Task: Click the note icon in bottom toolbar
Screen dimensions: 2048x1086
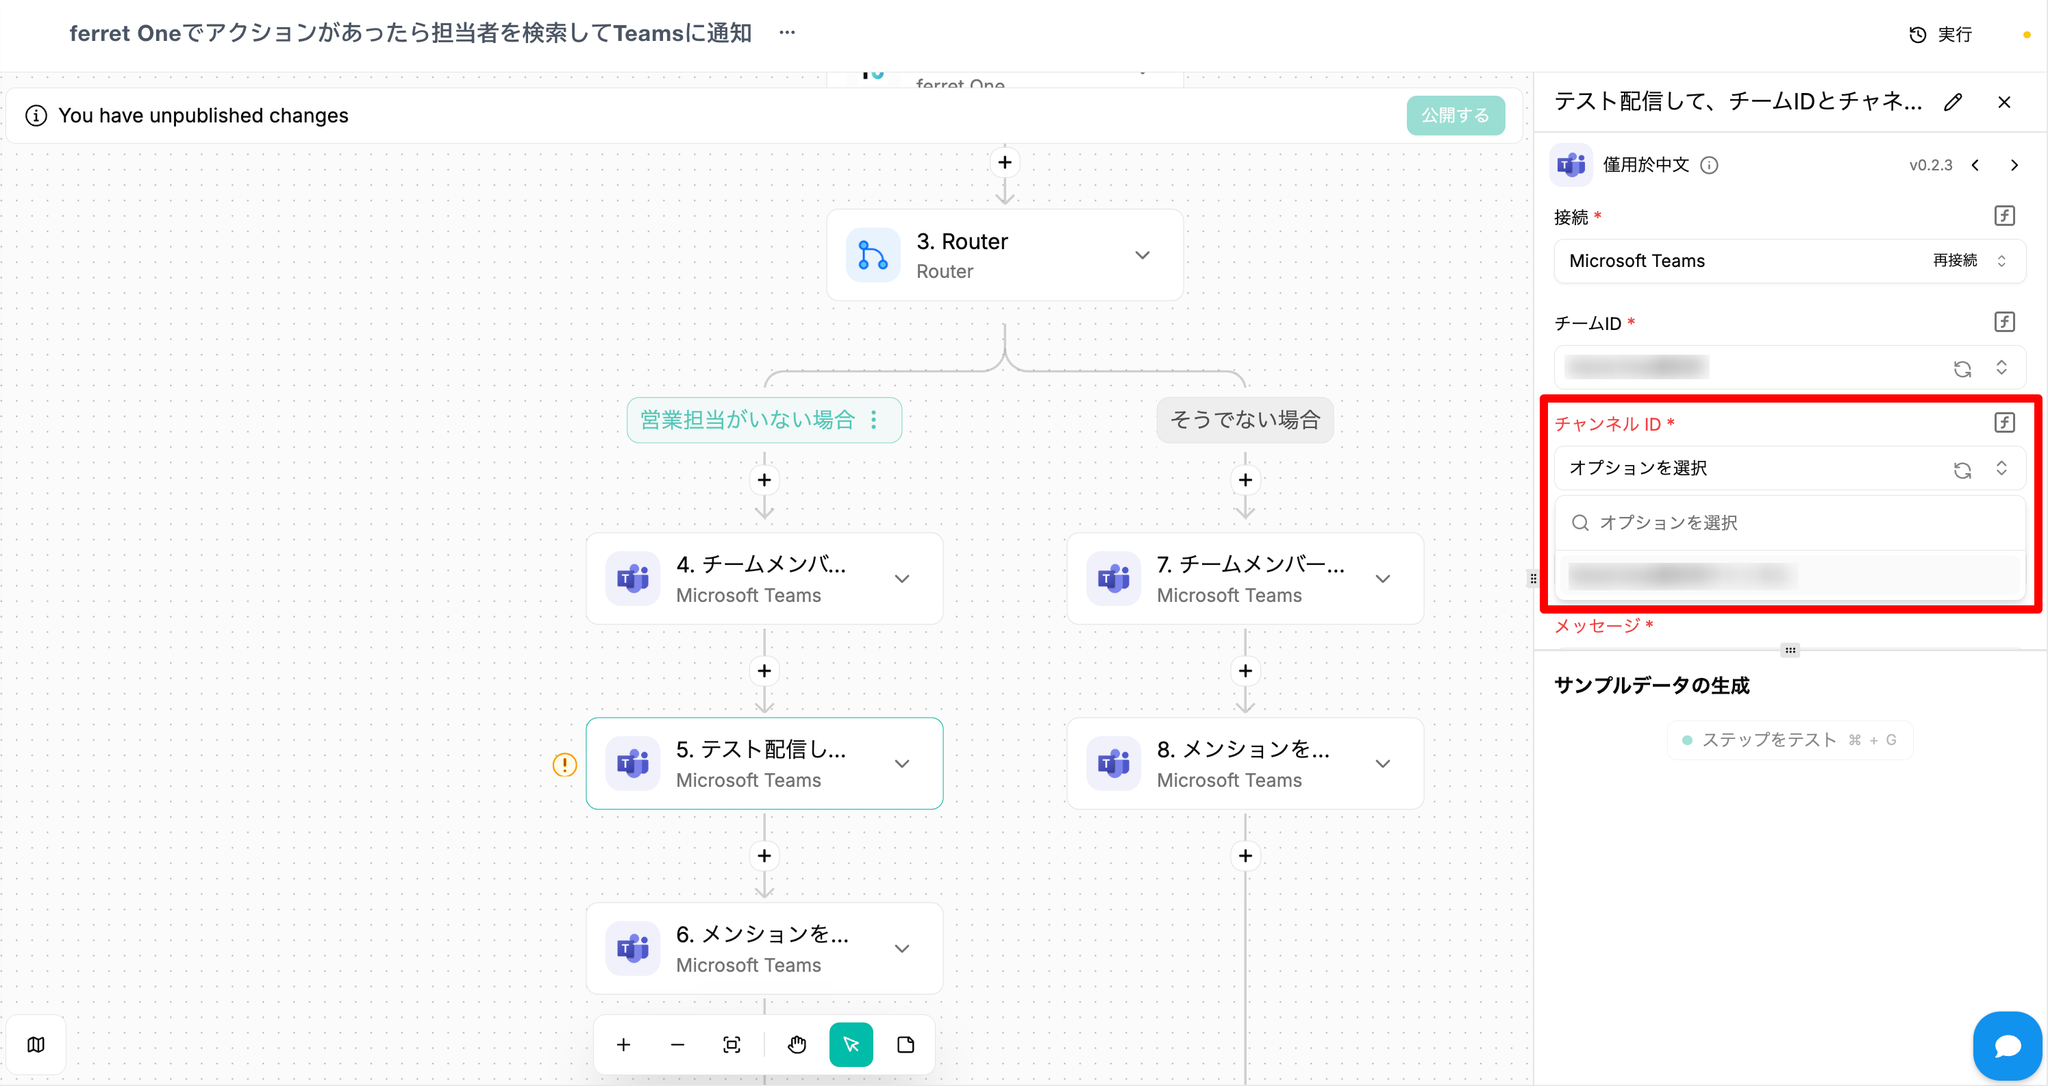Action: click(906, 1045)
